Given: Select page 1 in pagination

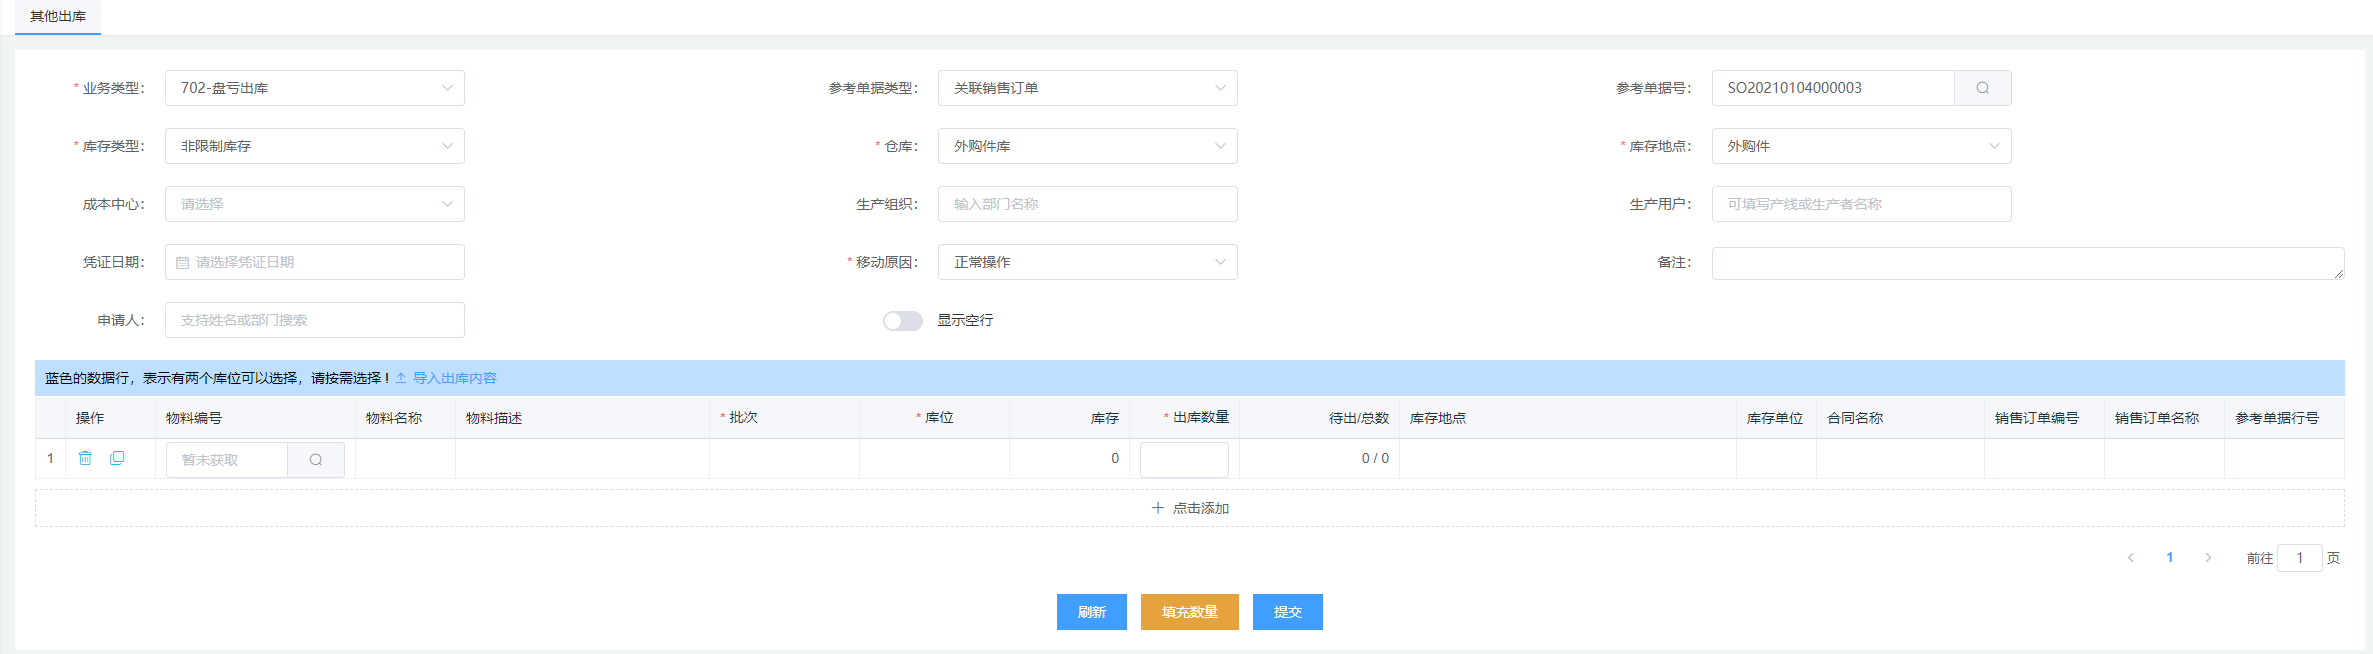Looking at the screenshot, I should [x=2169, y=558].
